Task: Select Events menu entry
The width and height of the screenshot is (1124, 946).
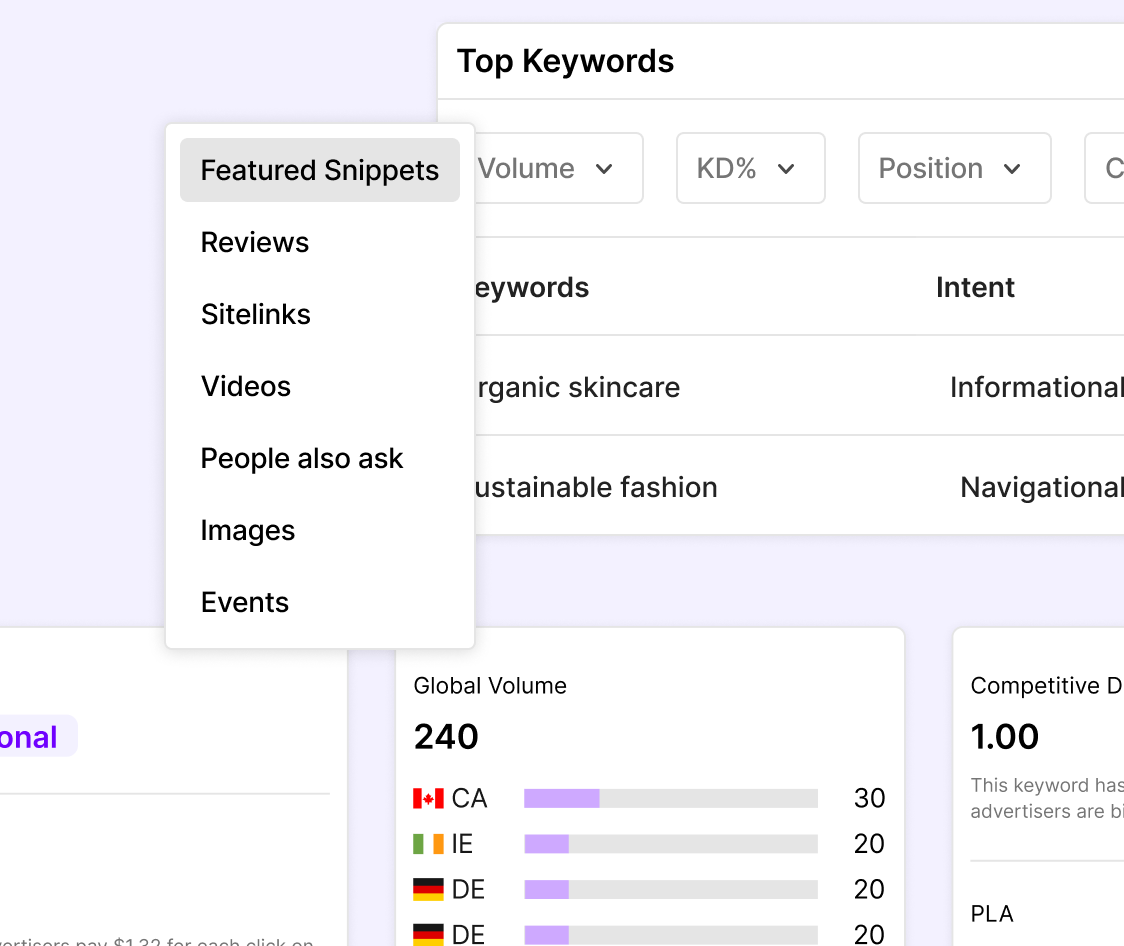Action: [x=244, y=602]
